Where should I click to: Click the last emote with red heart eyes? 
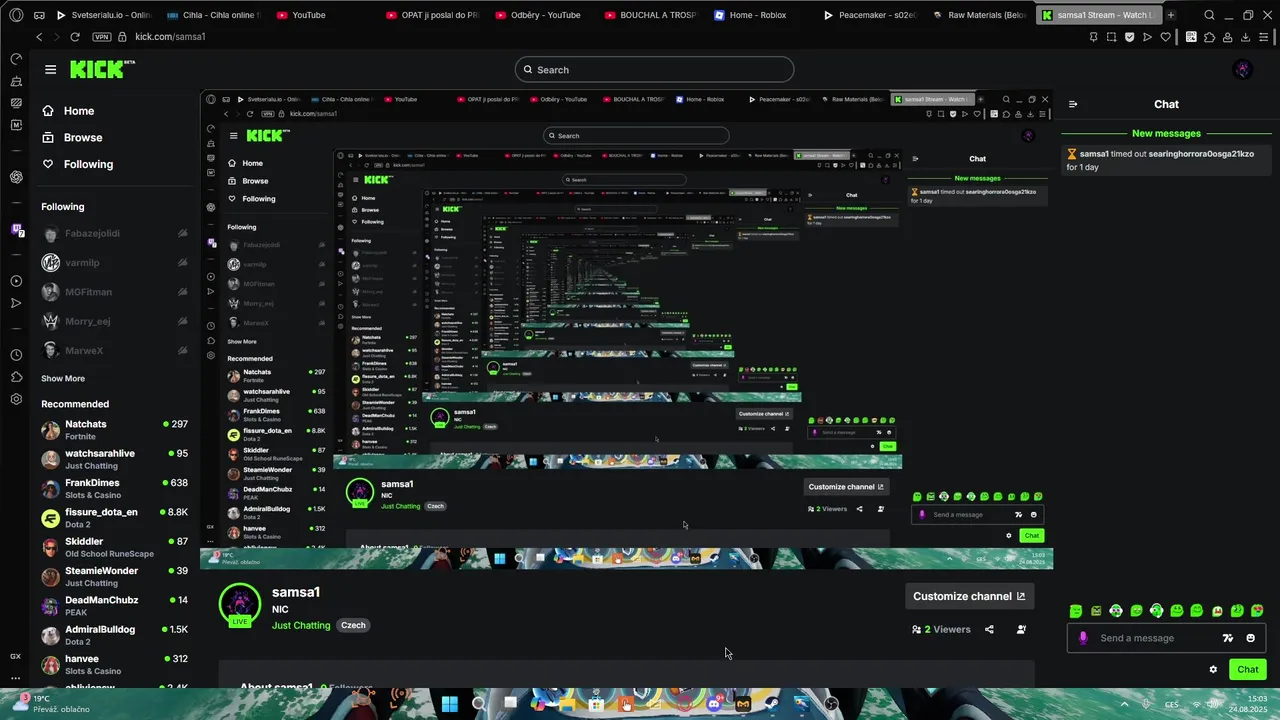click(1257, 611)
